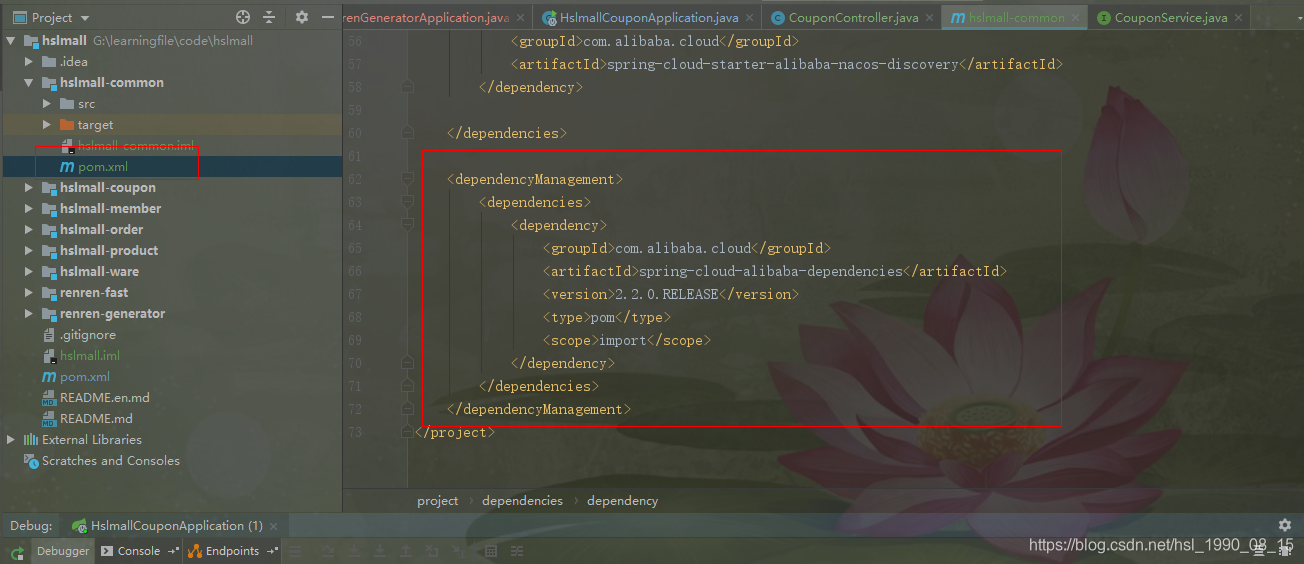Click the 'project' breadcrumb

click(x=438, y=501)
